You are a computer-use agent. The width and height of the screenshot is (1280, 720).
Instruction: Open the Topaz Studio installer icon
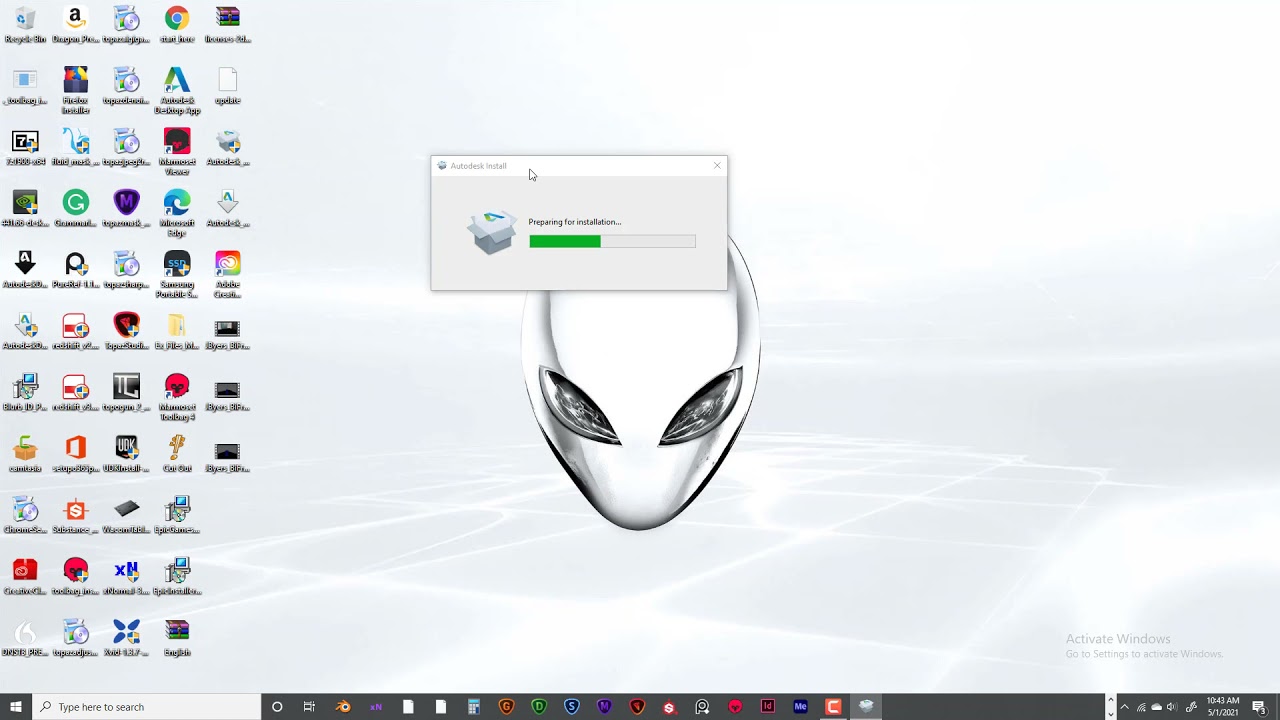click(126, 329)
